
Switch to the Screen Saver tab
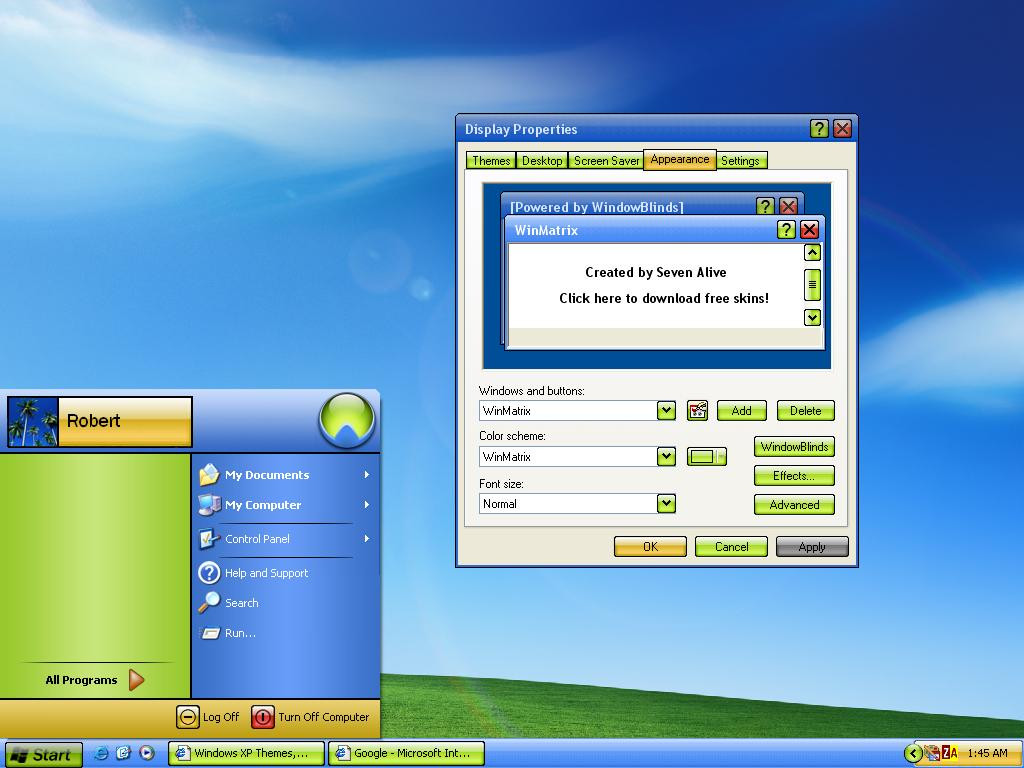click(606, 161)
